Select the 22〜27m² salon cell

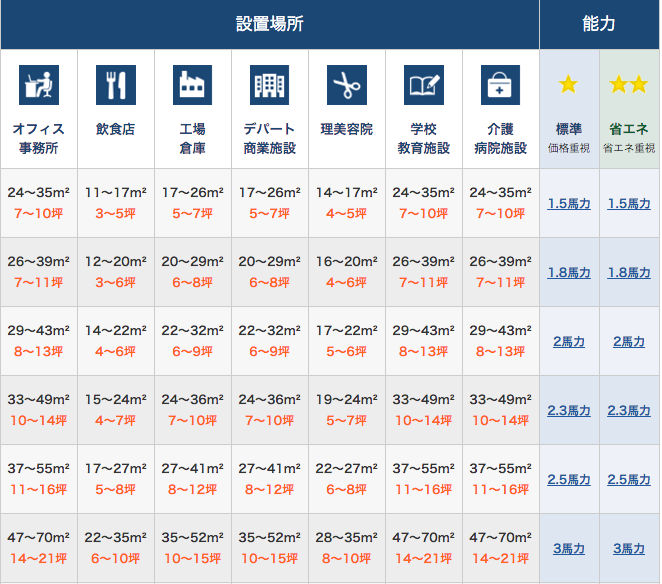click(x=347, y=479)
